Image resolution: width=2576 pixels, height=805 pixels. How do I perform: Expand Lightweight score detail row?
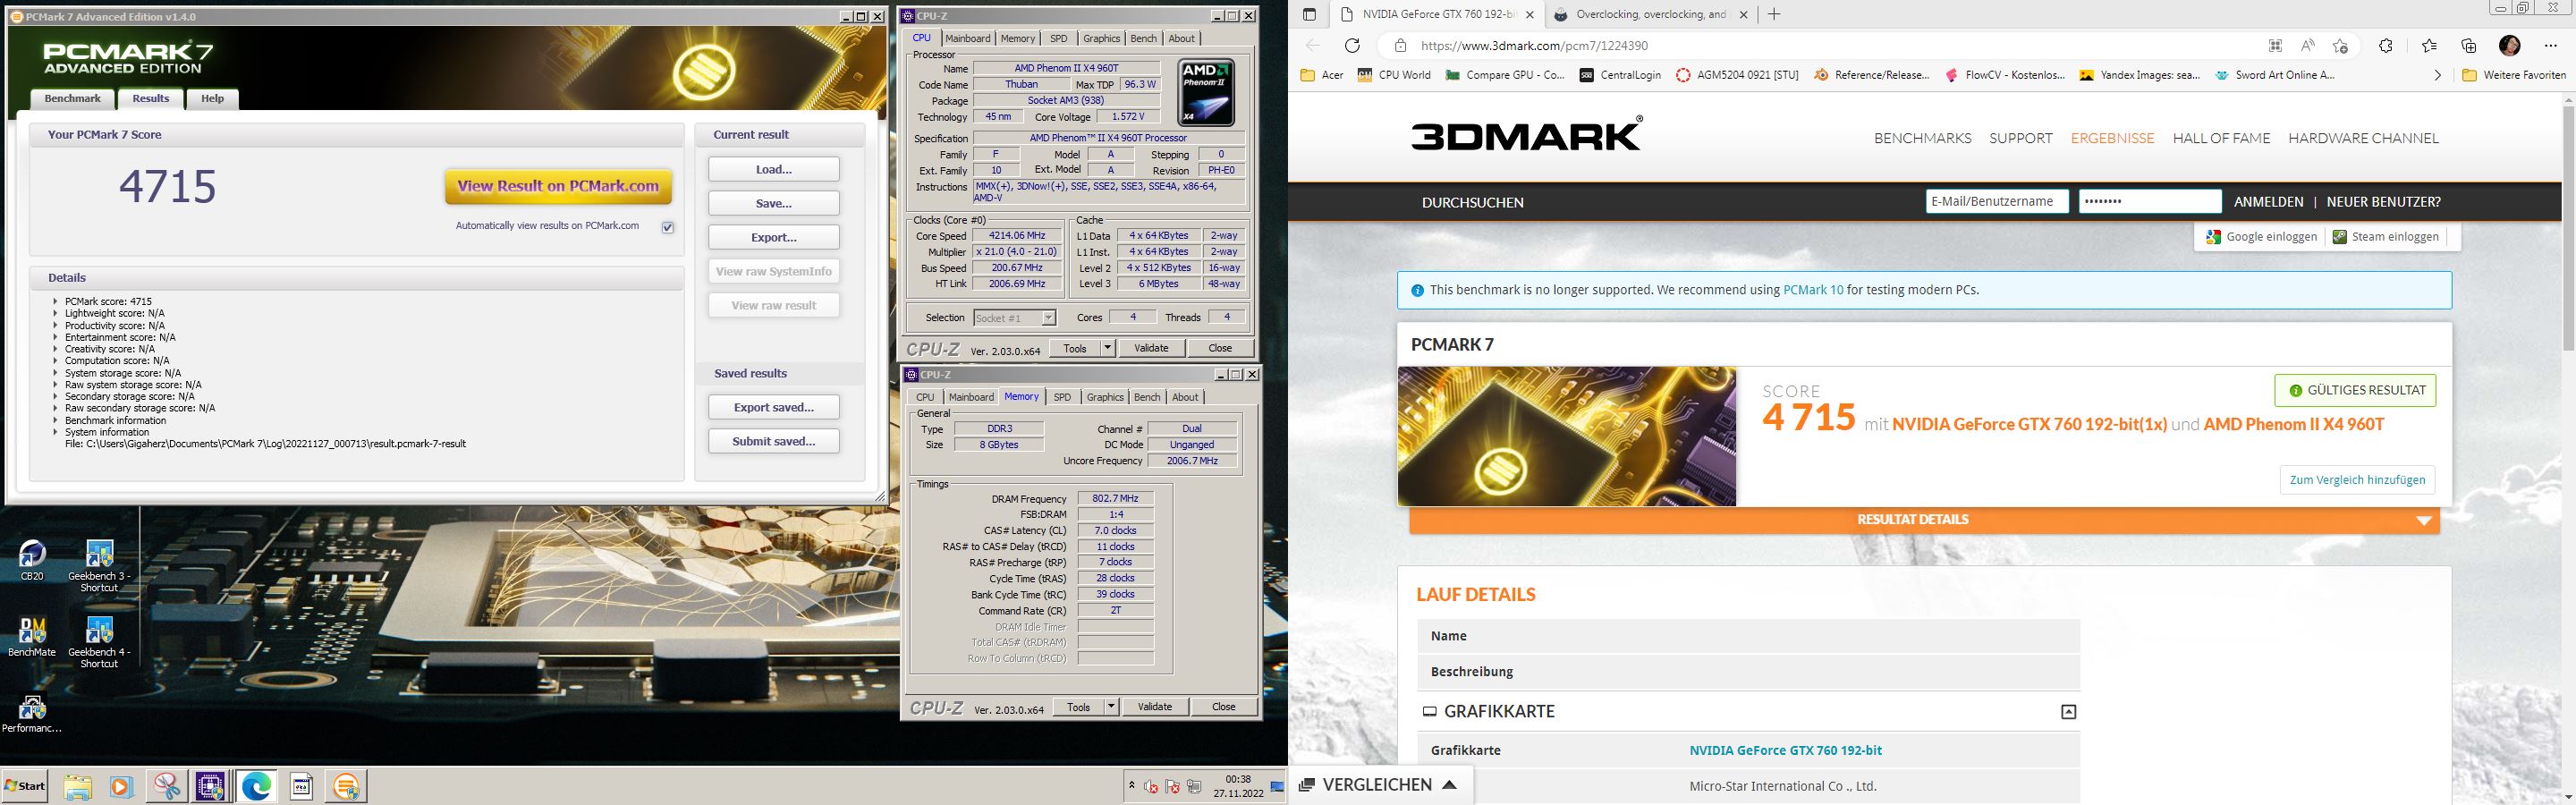point(56,313)
